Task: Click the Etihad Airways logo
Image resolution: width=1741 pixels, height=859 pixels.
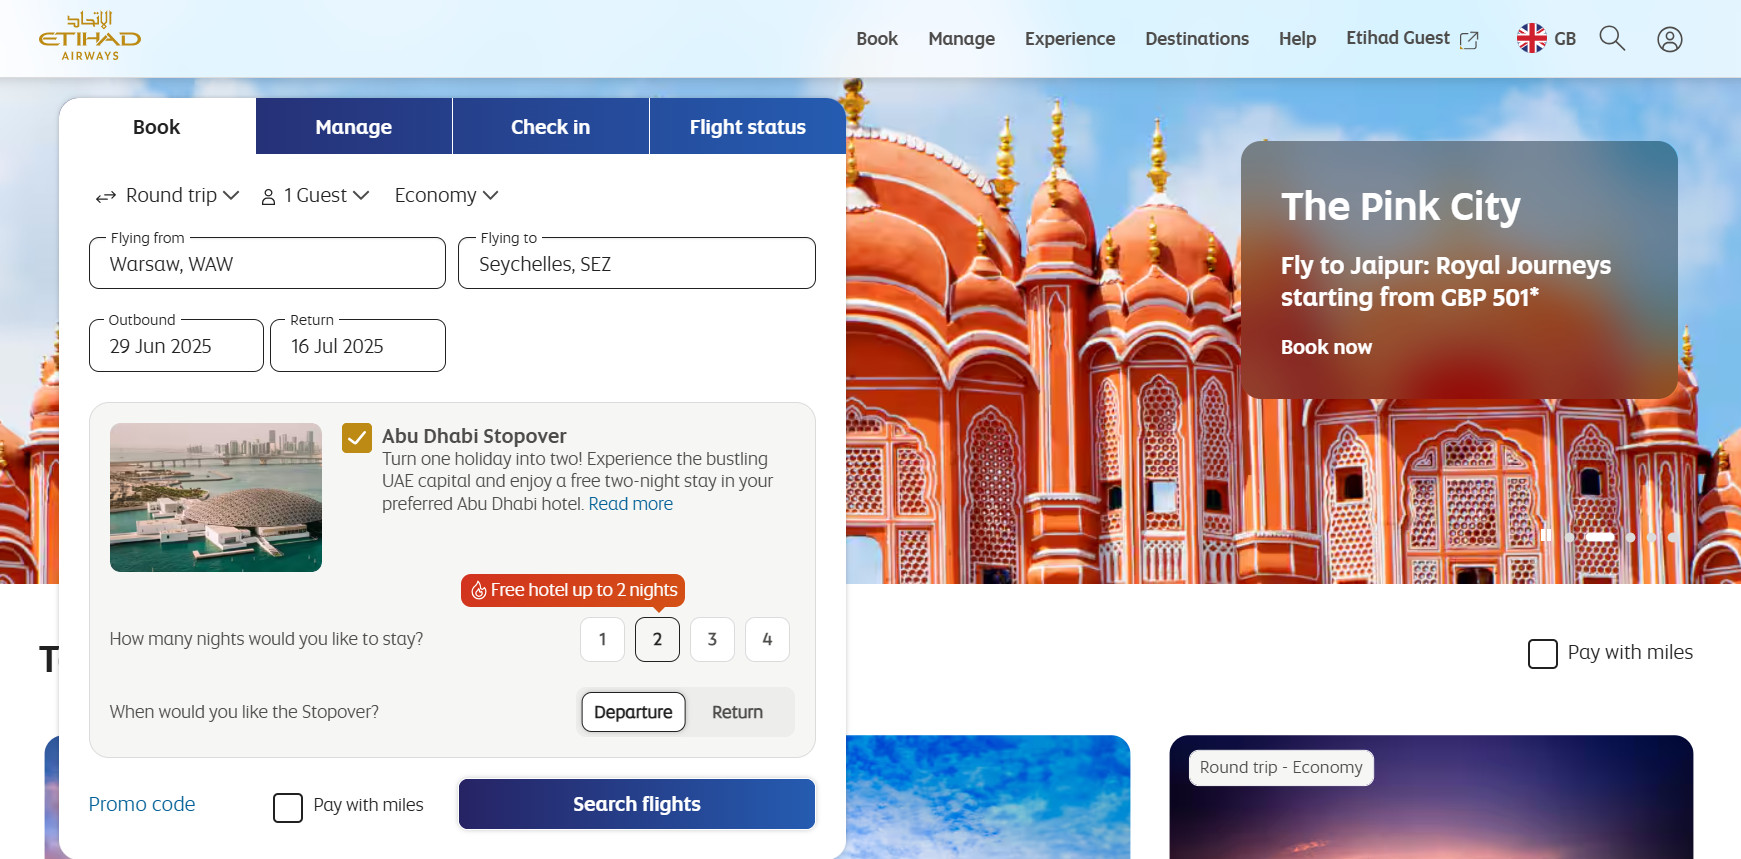Action: click(90, 37)
